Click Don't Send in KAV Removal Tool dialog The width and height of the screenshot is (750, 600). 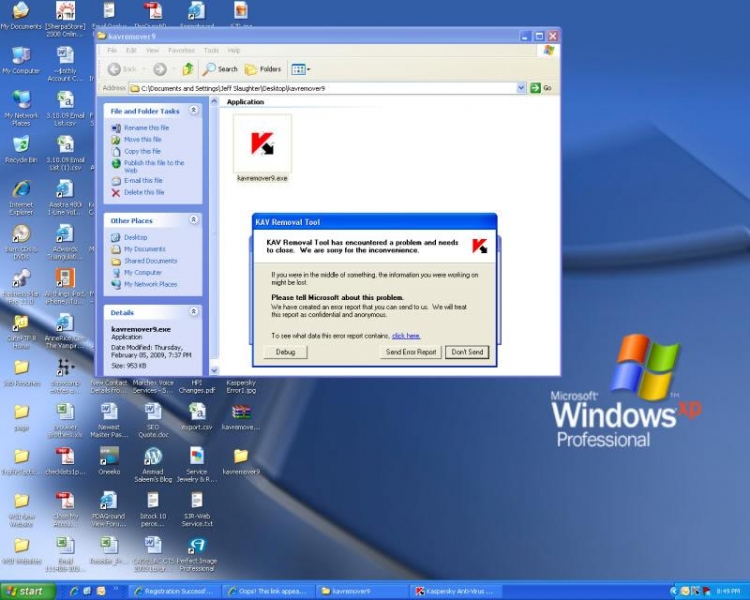(467, 352)
